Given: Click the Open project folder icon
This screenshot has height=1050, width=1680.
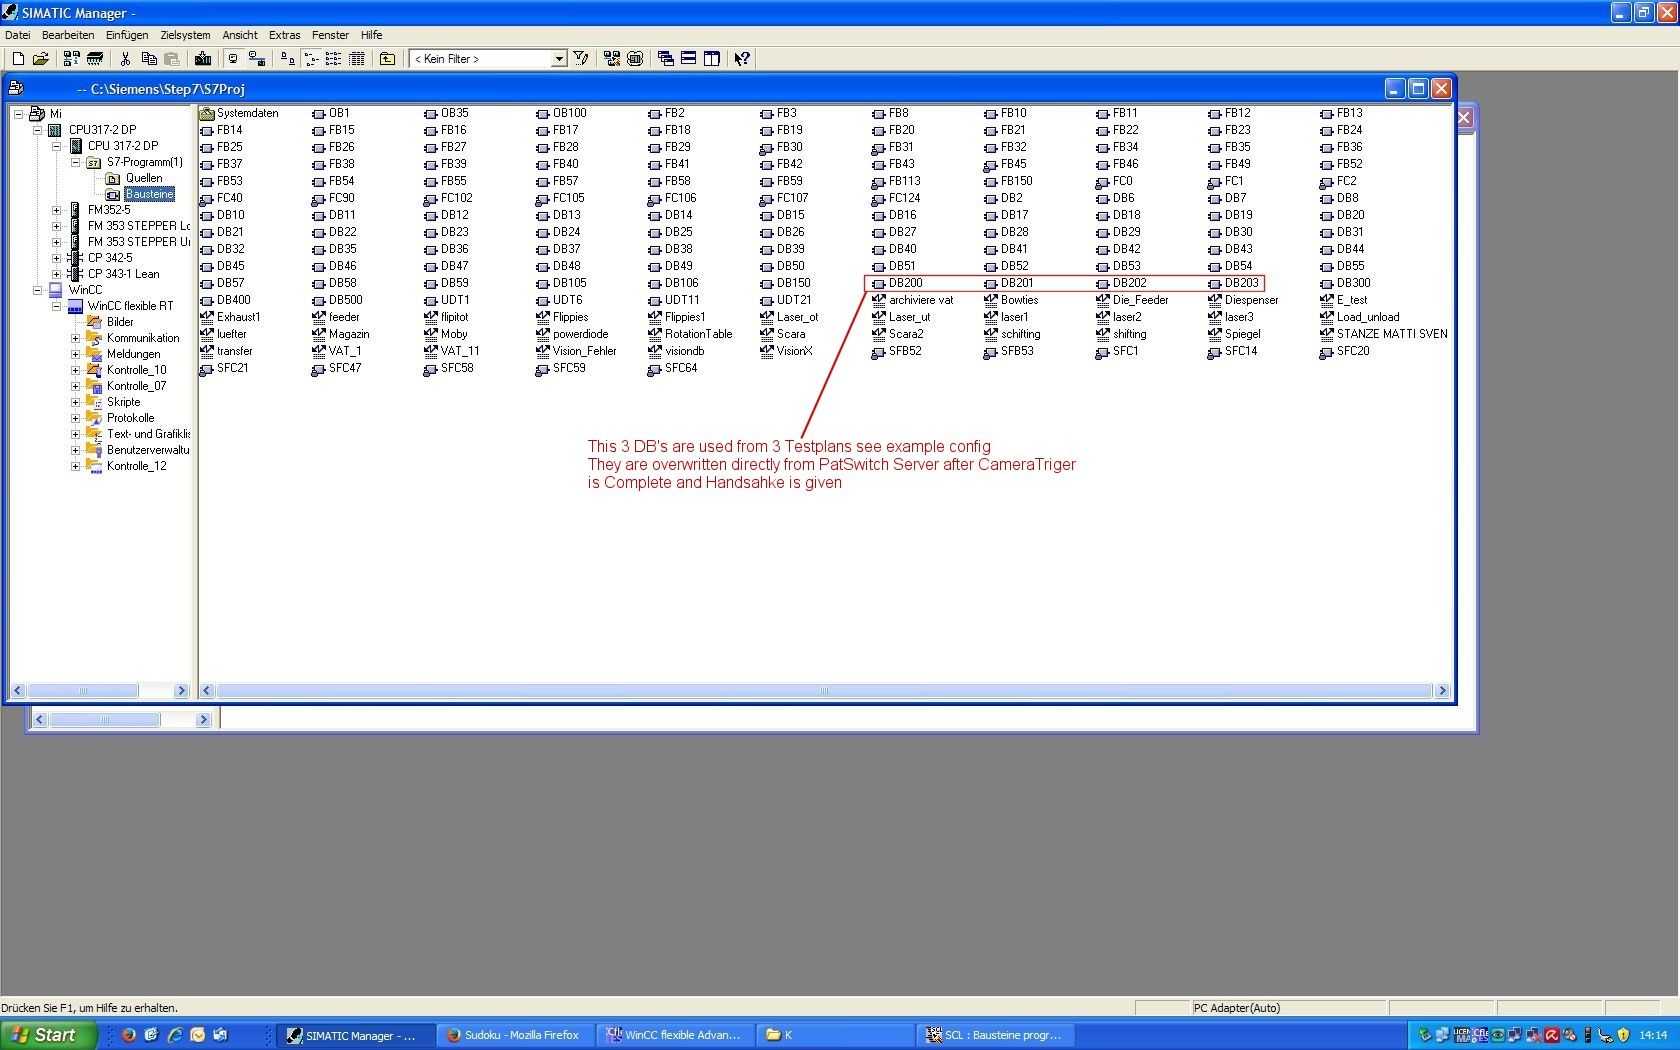Looking at the screenshot, I should pyautogui.click(x=41, y=59).
